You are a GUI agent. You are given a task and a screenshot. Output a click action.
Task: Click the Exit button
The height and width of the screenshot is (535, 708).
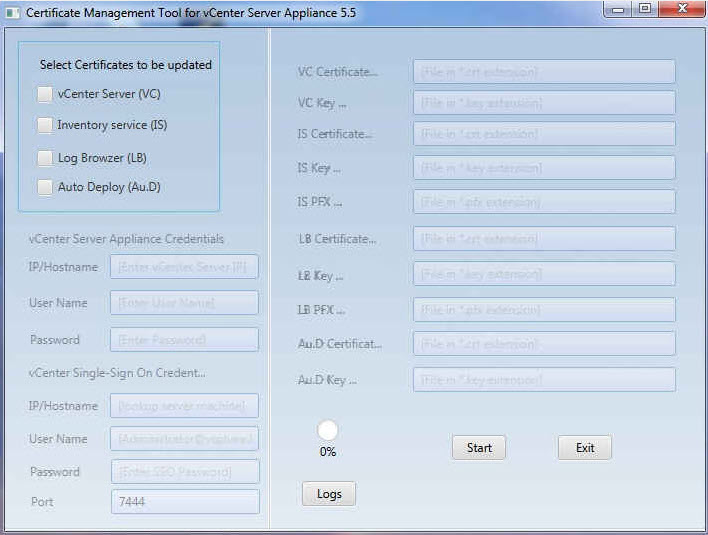(585, 448)
